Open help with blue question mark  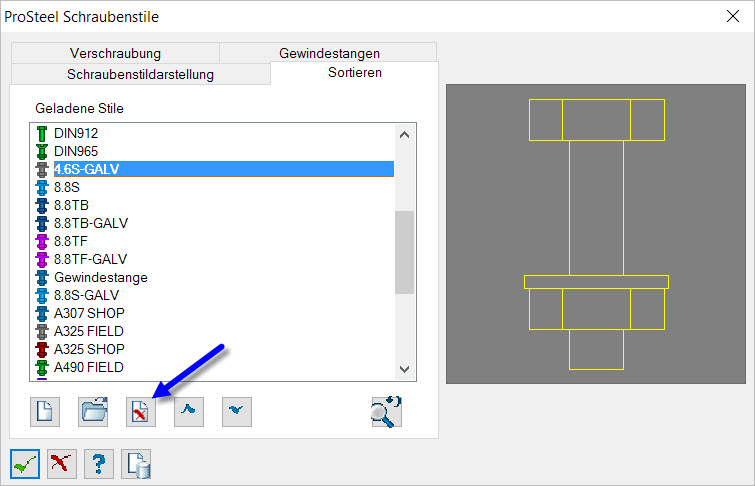(99, 464)
